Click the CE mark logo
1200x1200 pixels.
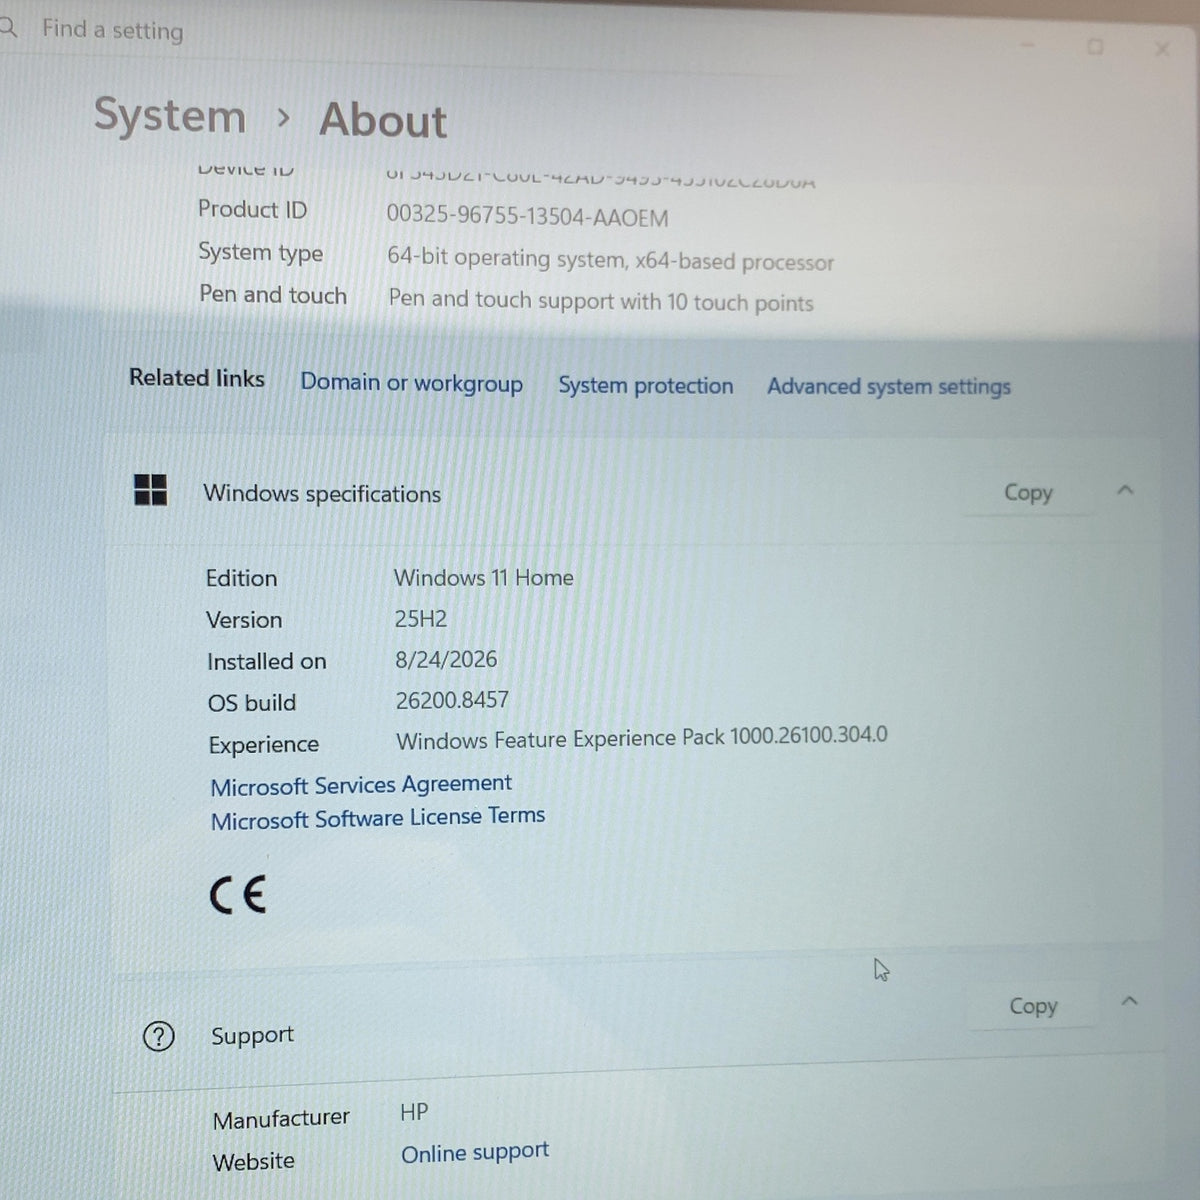[x=238, y=894]
